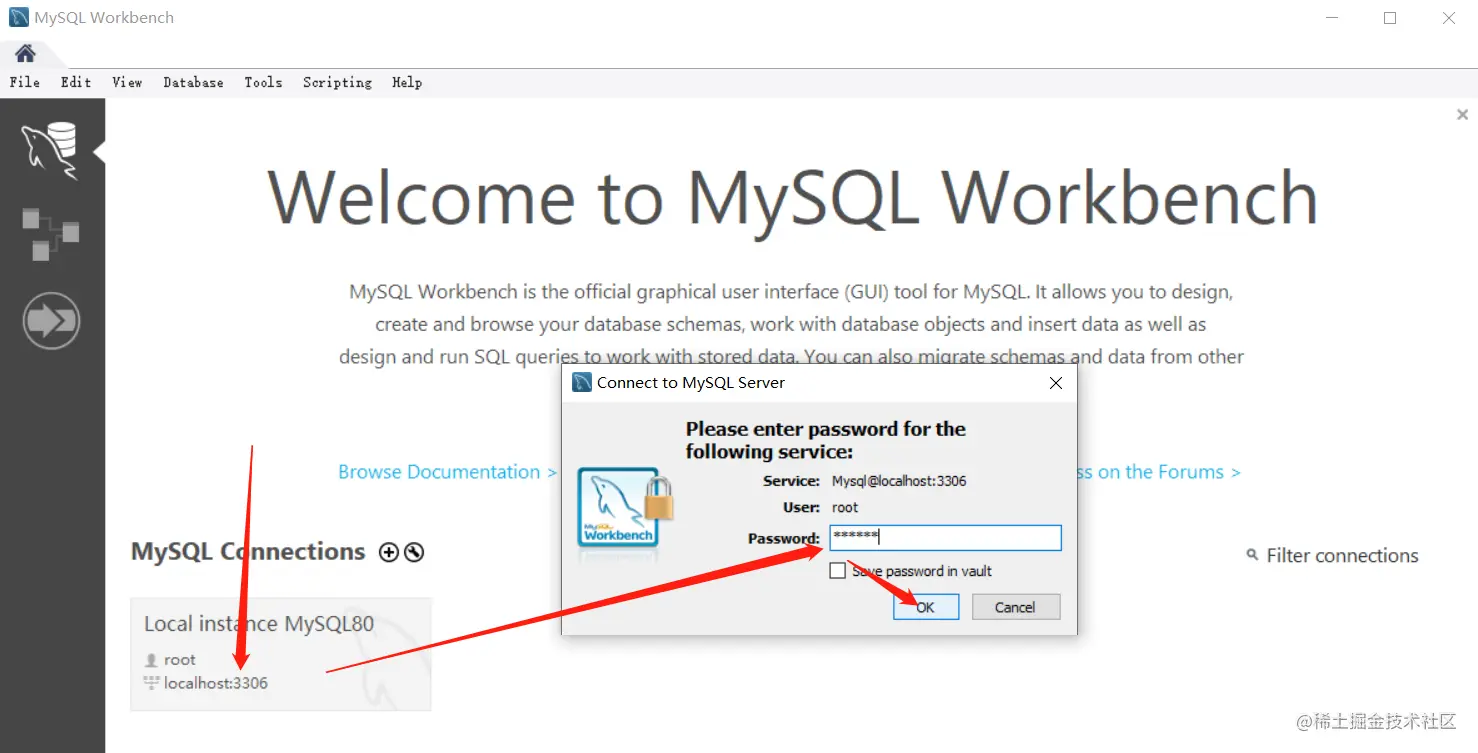Viewport: 1478px width, 753px height.
Task: Close the Connect to MySQL Server dialog
Action: [1056, 383]
